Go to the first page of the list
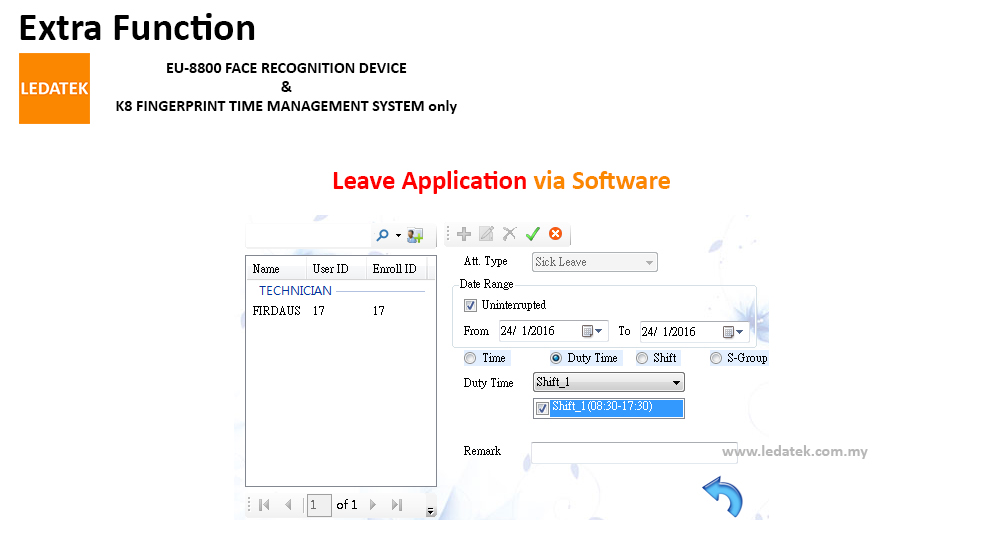 click(x=264, y=505)
